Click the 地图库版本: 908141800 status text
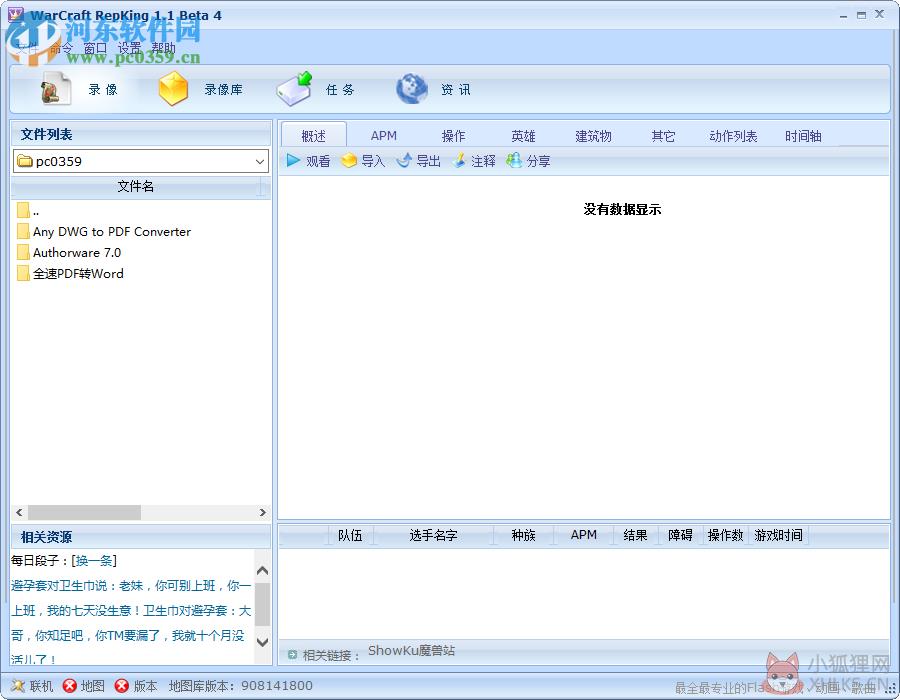Image resolution: width=900 pixels, height=700 pixels. [x=240, y=686]
